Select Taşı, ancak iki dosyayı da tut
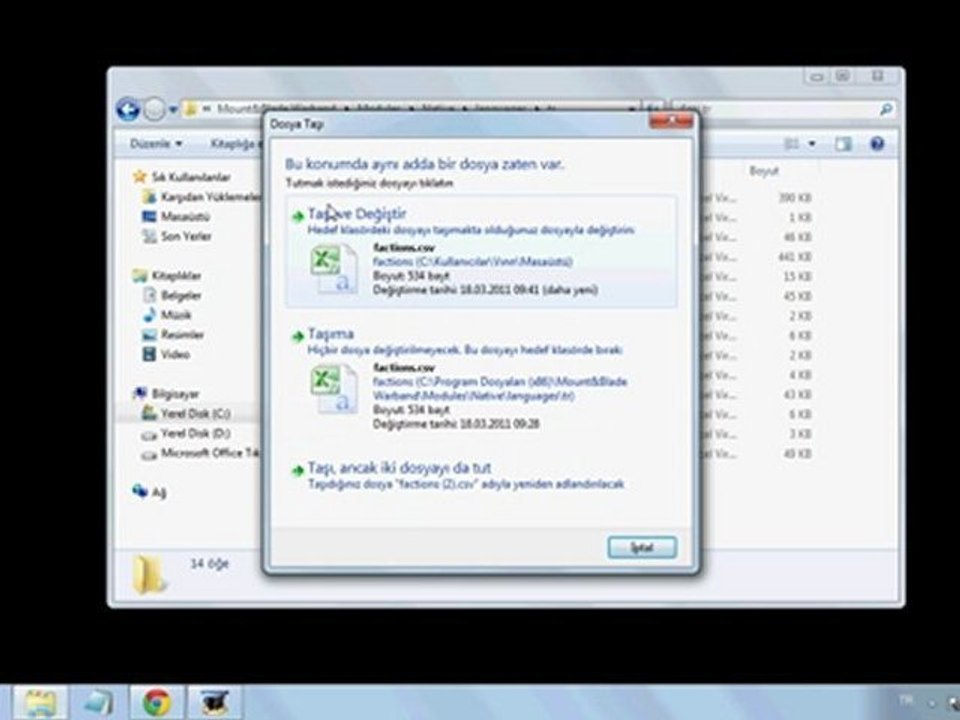The image size is (960, 720). (x=481, y=475)
